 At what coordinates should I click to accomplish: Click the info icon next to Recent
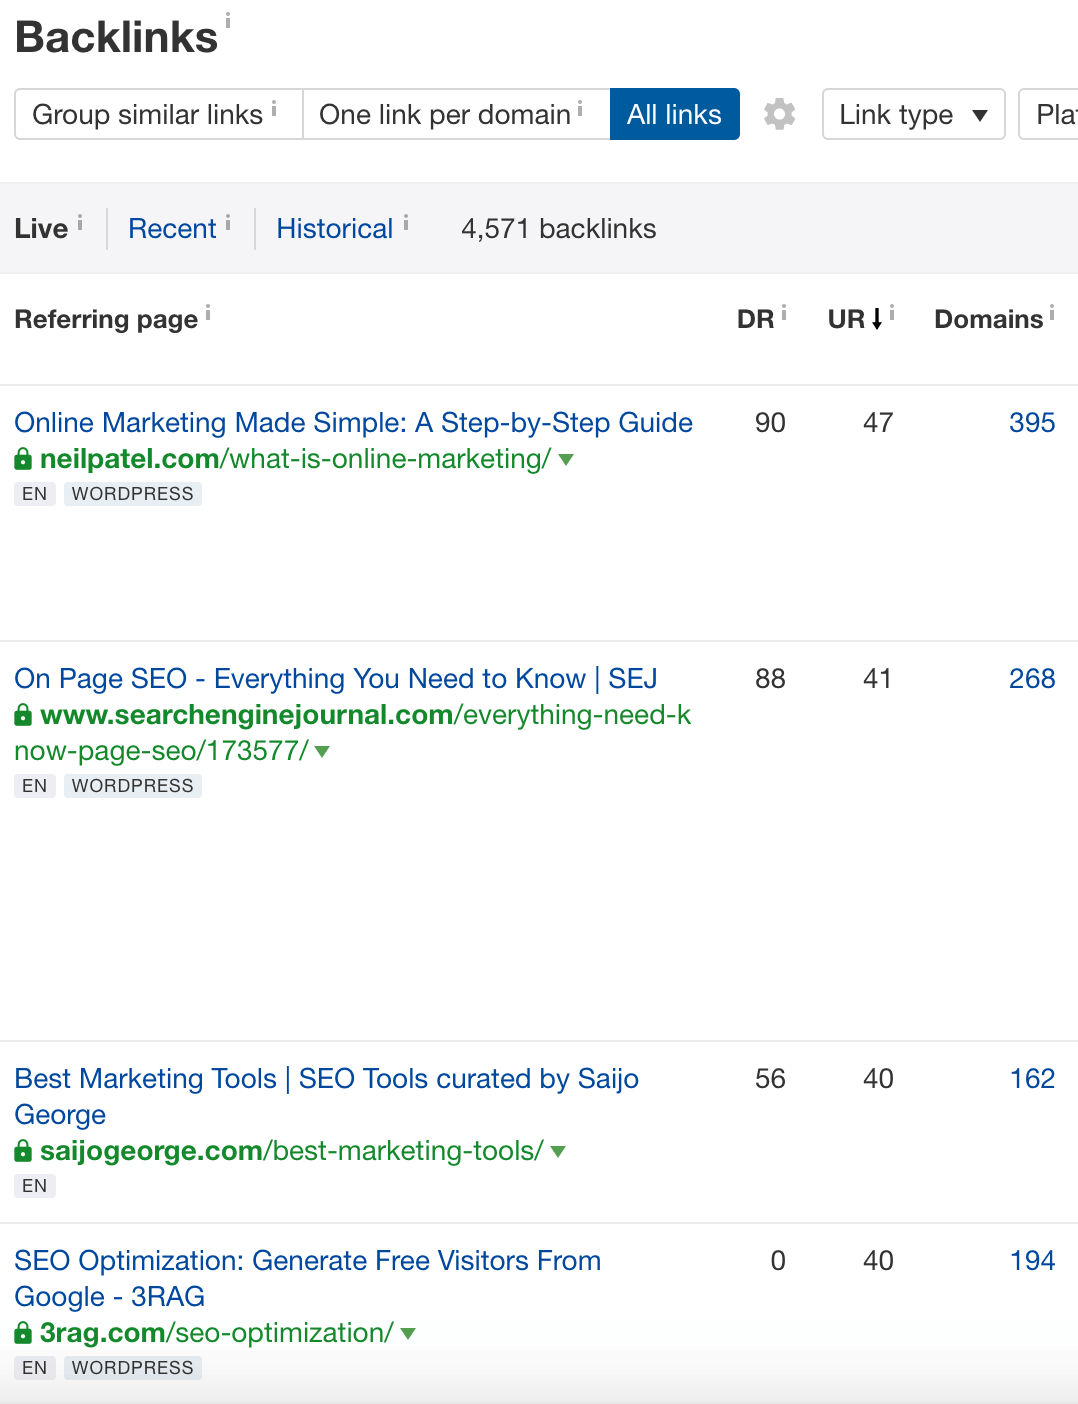click(228, 222)
